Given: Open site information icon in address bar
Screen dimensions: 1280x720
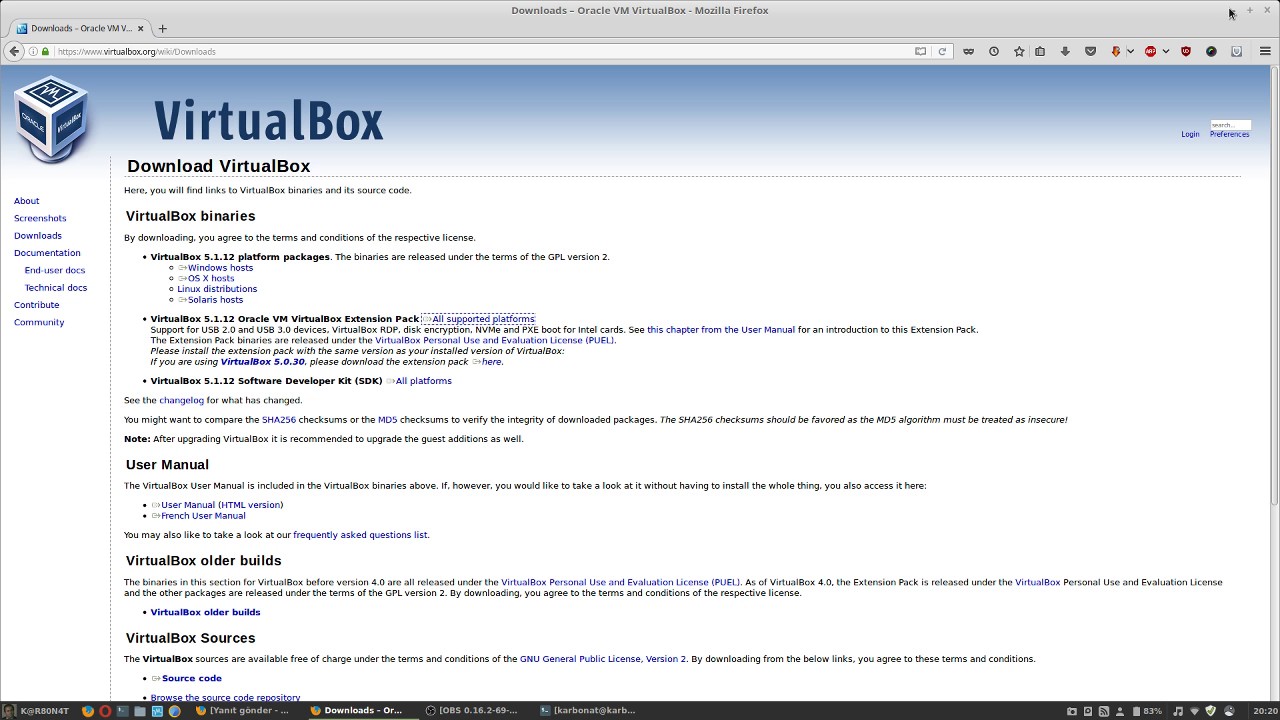Looking at the screenshot, I should (x=33, y=51).
